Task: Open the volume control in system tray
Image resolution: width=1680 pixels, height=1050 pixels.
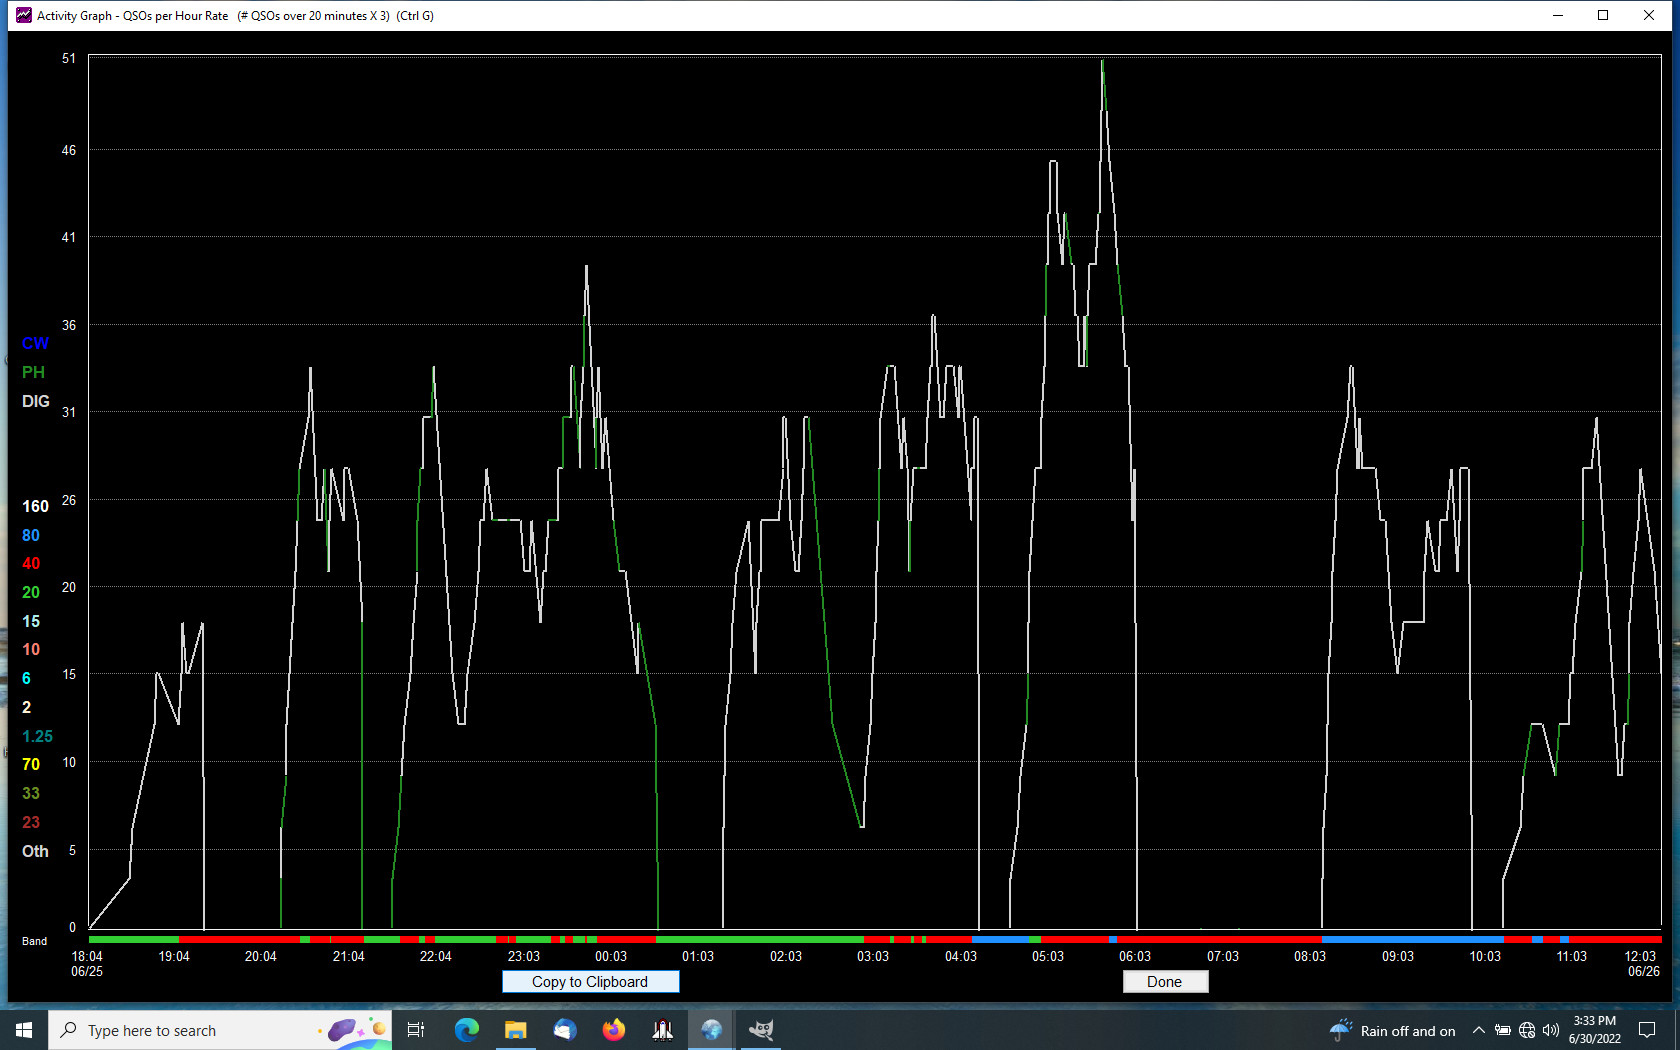Action: point(1551,1030)
